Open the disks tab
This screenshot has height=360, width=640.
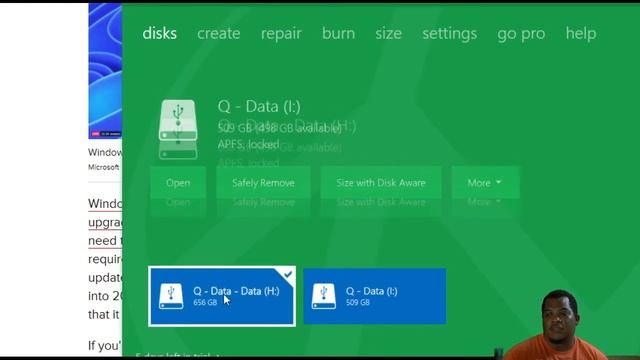click(160, 33)
